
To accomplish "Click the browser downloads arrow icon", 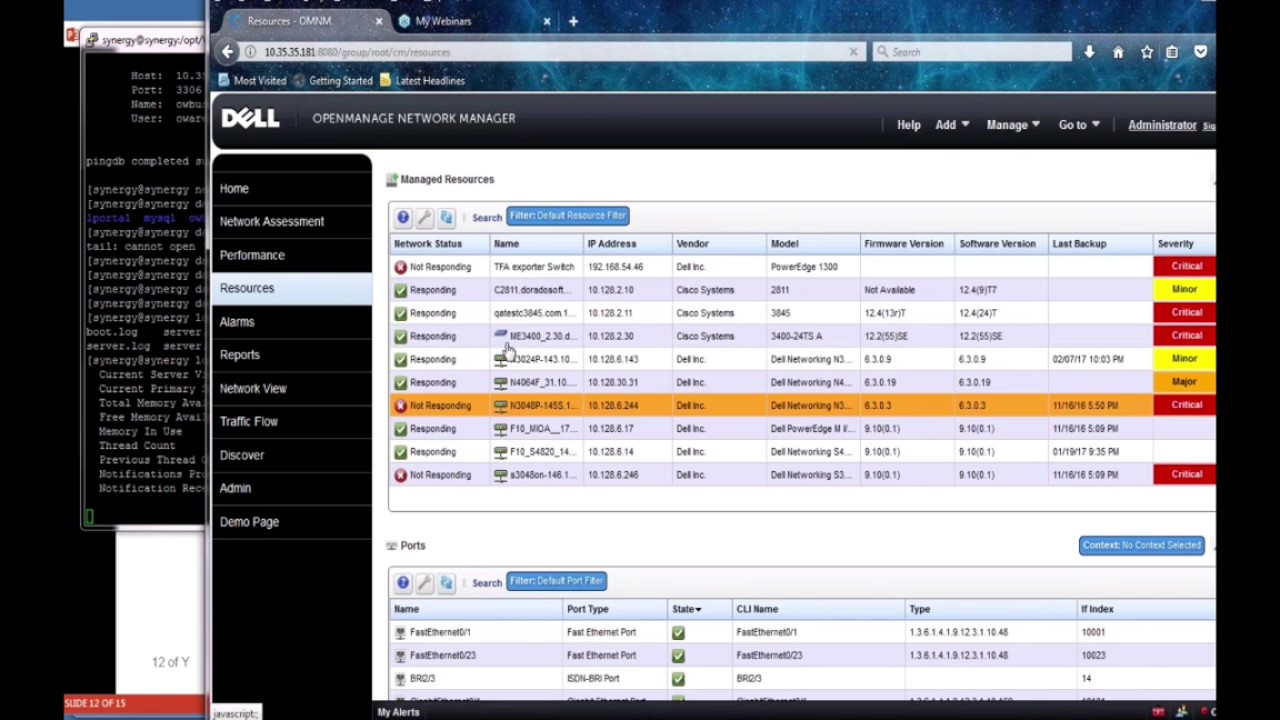I will 1089,52.
